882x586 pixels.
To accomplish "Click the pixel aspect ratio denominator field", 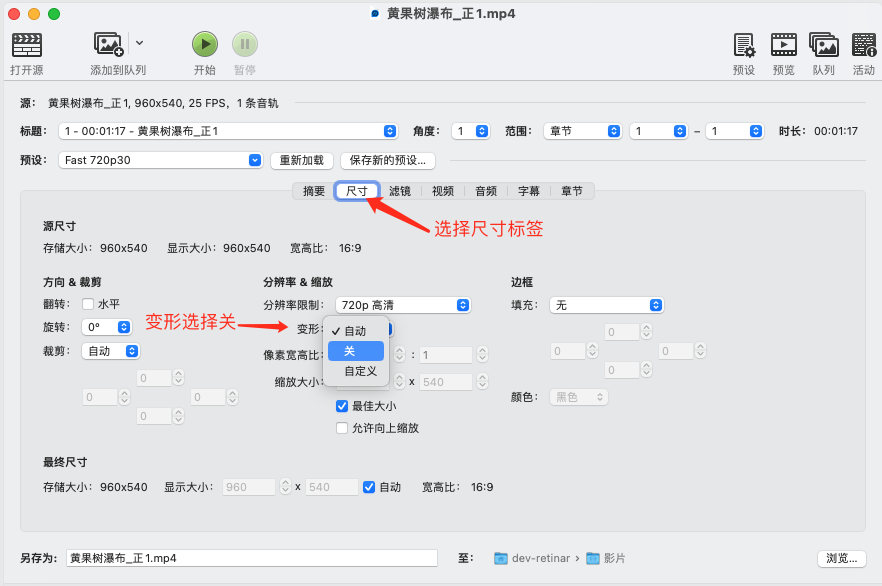I will [x=446, y=355].
